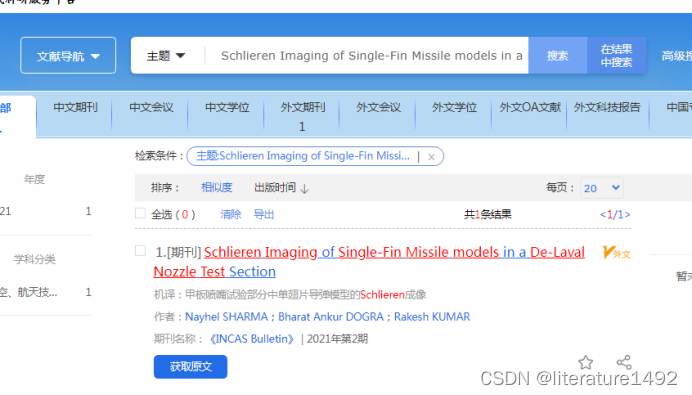Click the 获取原文 button
Image resolution: width=692 pixels, height=395 pixels.
pos(191,367)
